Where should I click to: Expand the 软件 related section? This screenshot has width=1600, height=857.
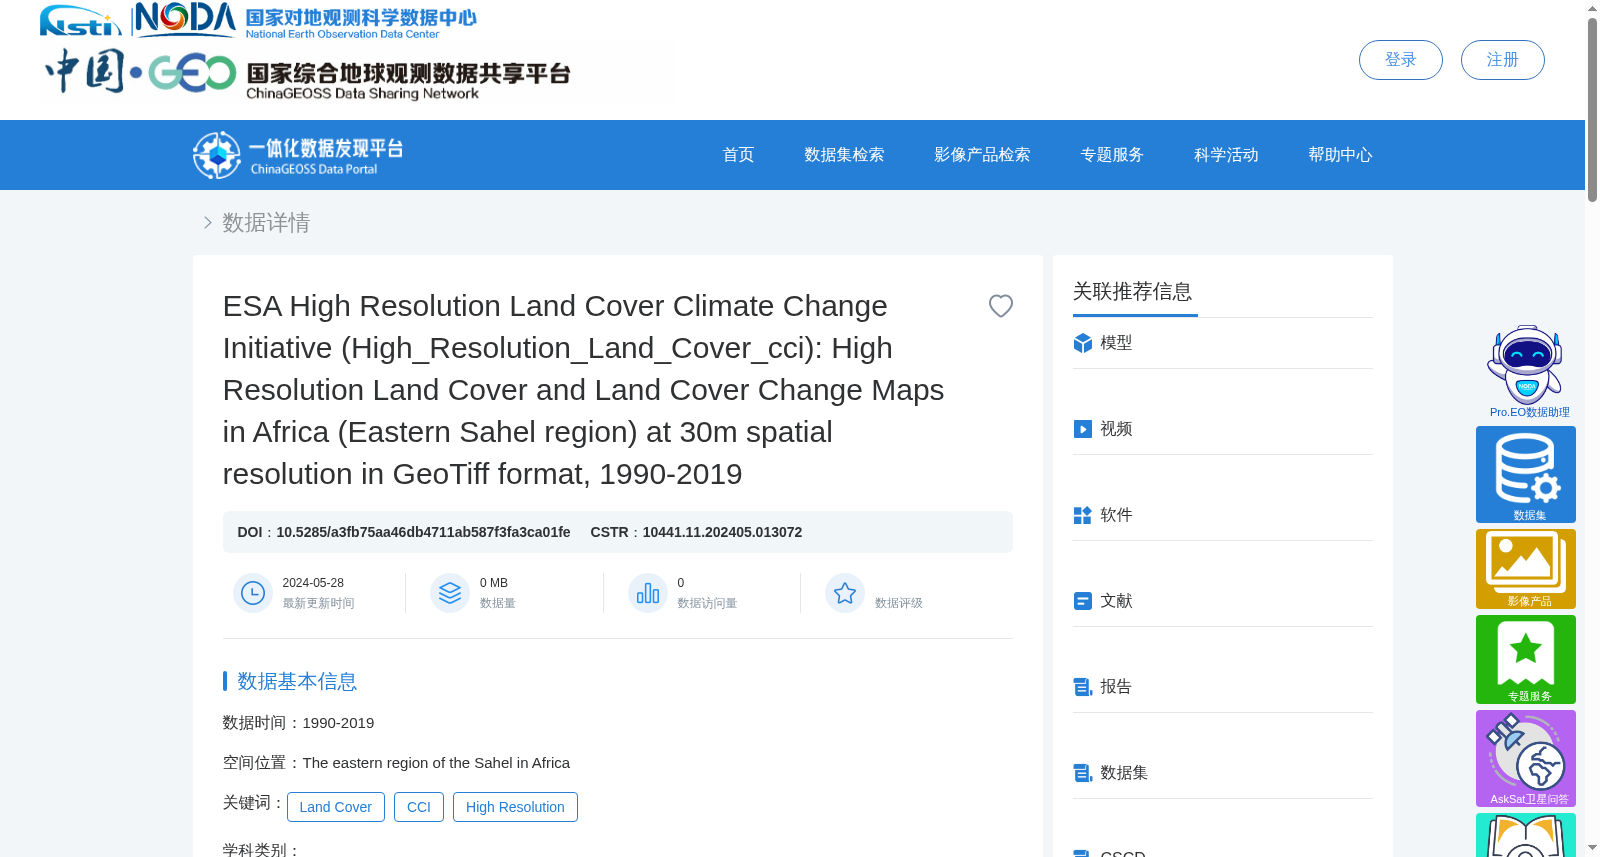[1223, 515]
